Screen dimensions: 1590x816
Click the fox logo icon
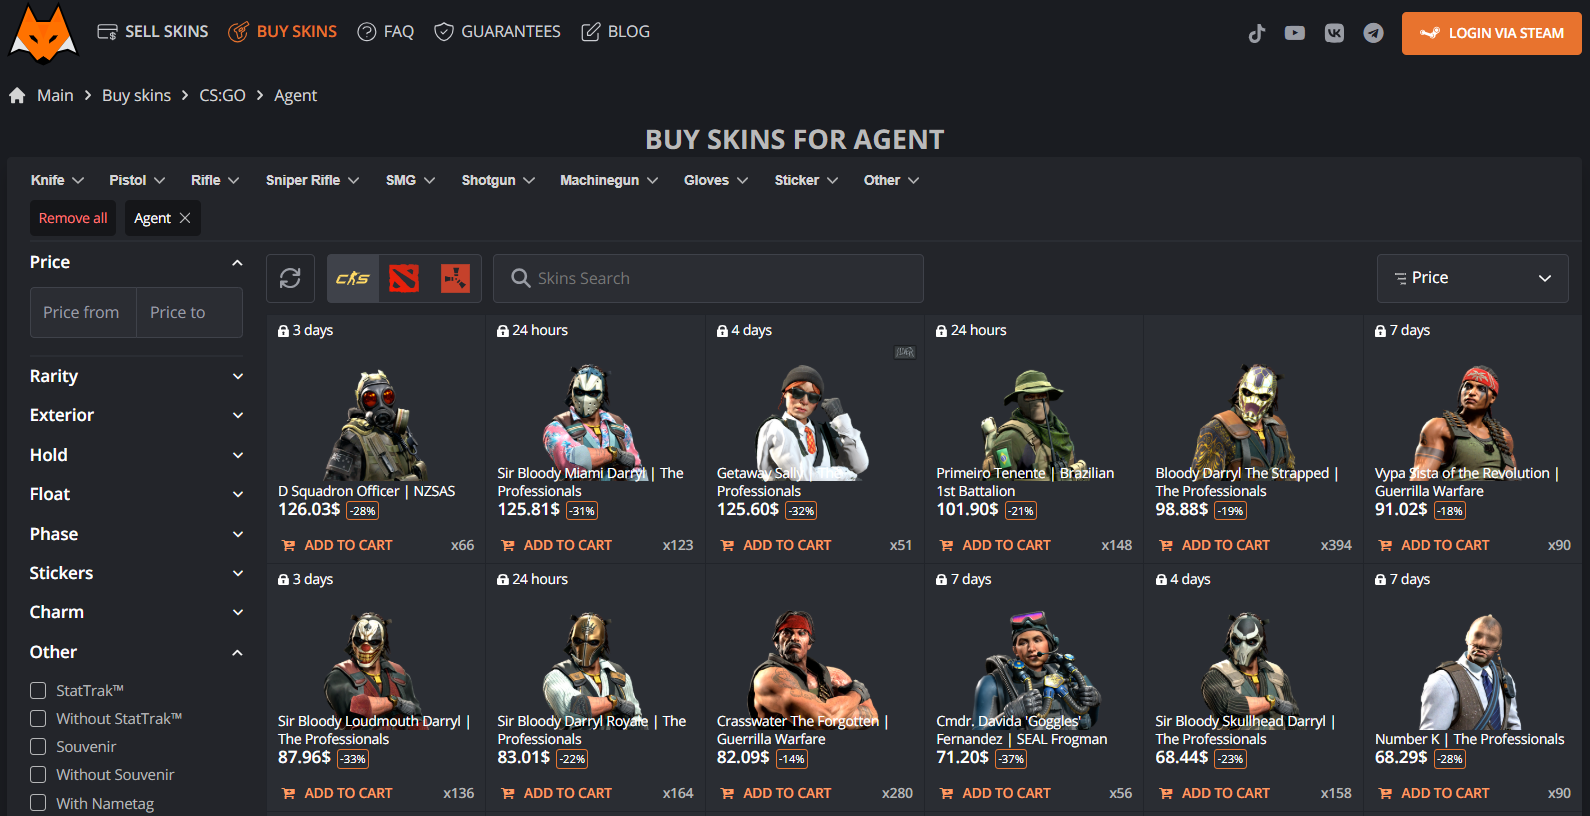tap(43, 33)
